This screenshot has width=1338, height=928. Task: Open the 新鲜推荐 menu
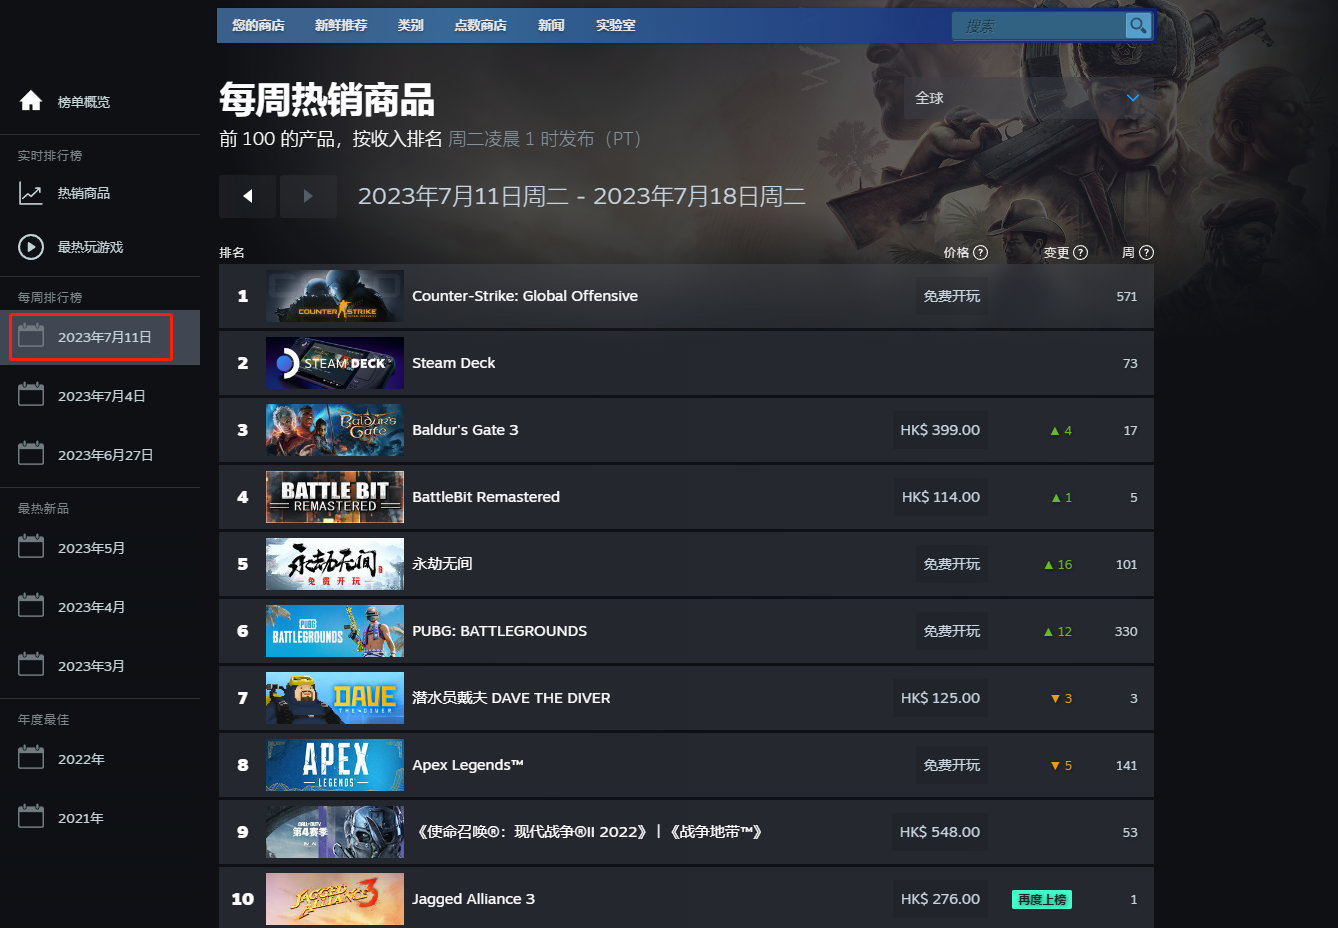[x=340, y=26]
